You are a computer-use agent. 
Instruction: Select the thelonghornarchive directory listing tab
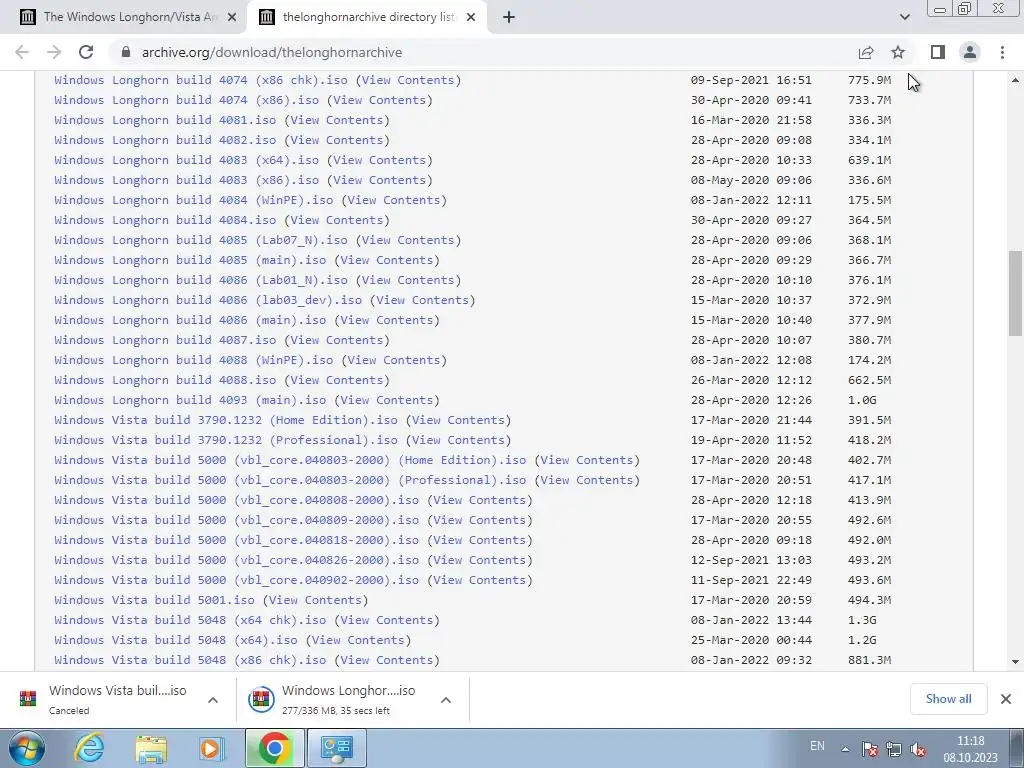click(366, 18)
